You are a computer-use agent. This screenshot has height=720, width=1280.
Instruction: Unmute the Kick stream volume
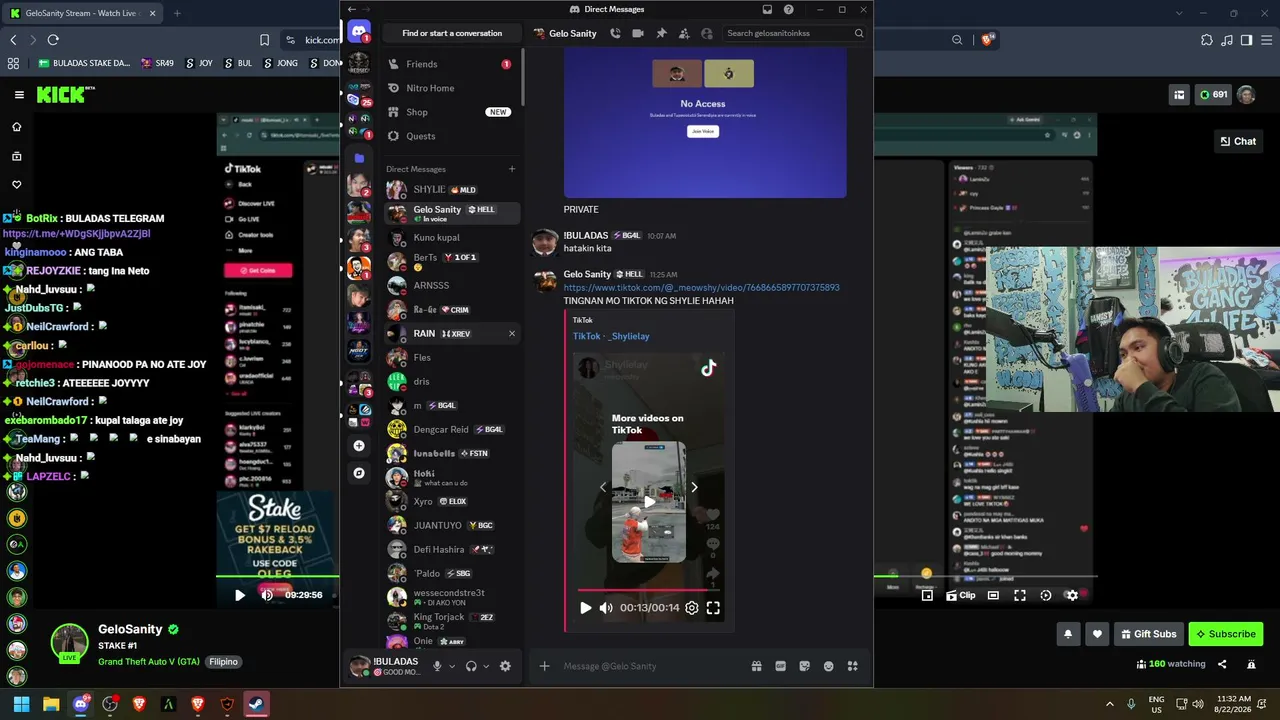pyautogui.click(x=267, y=595)
